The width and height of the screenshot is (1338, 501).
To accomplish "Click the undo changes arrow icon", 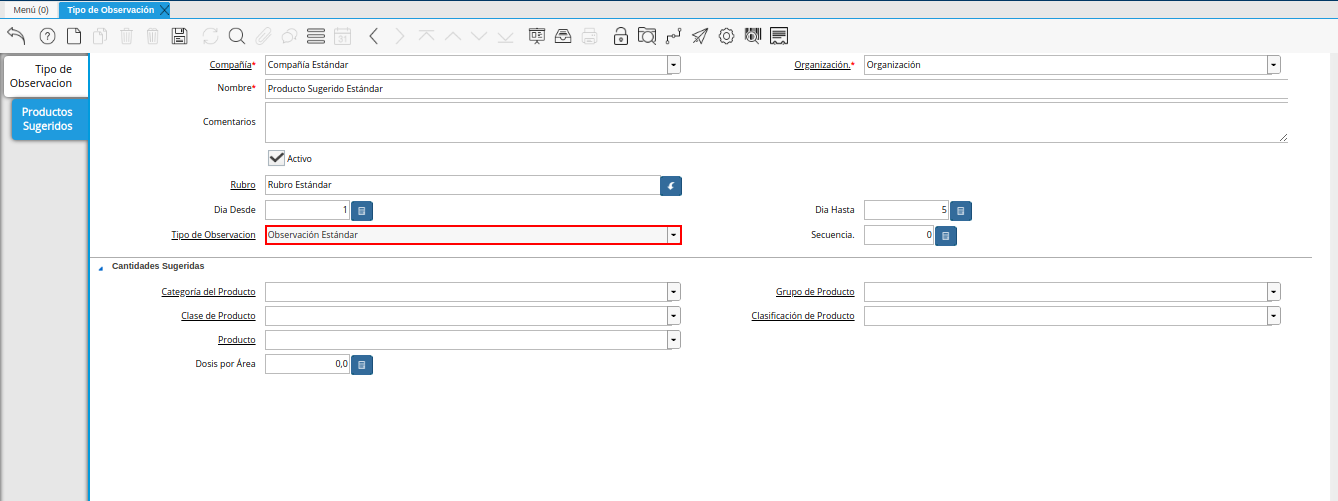I will 16,36.
